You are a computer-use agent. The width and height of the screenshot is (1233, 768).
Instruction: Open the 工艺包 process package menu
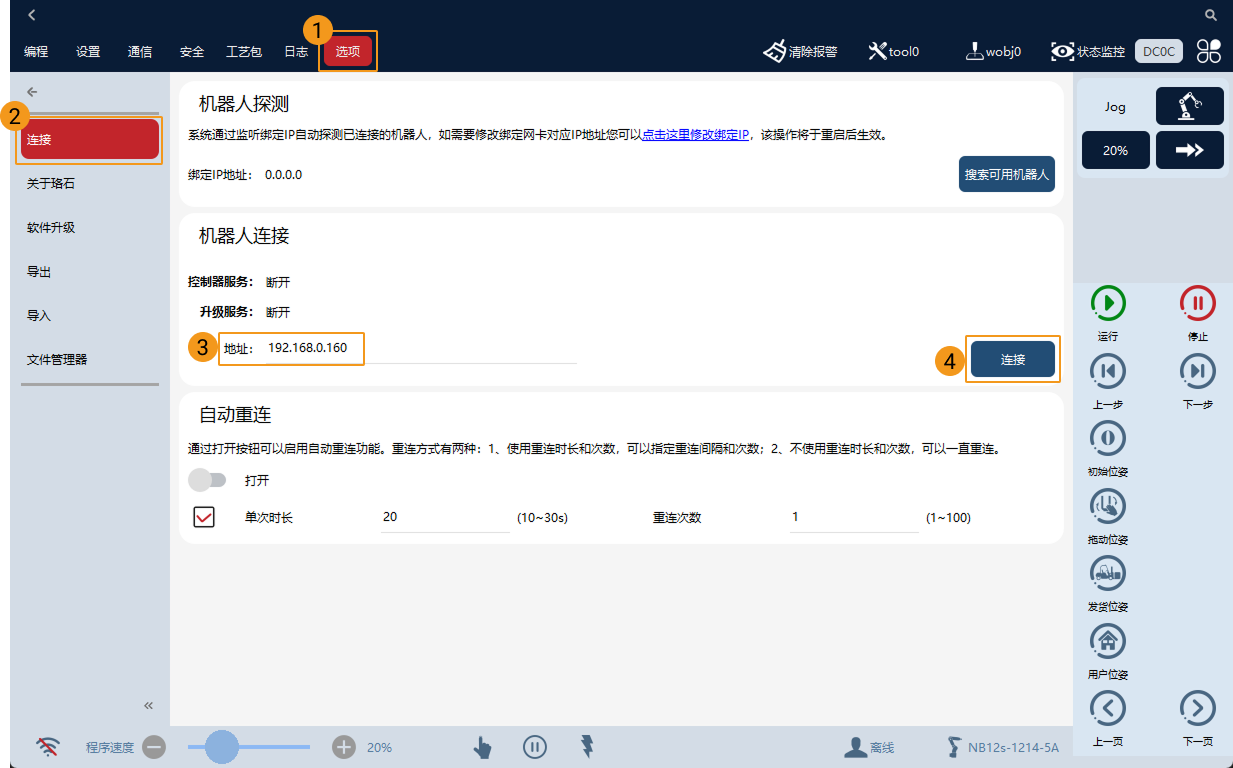(244, 52)
